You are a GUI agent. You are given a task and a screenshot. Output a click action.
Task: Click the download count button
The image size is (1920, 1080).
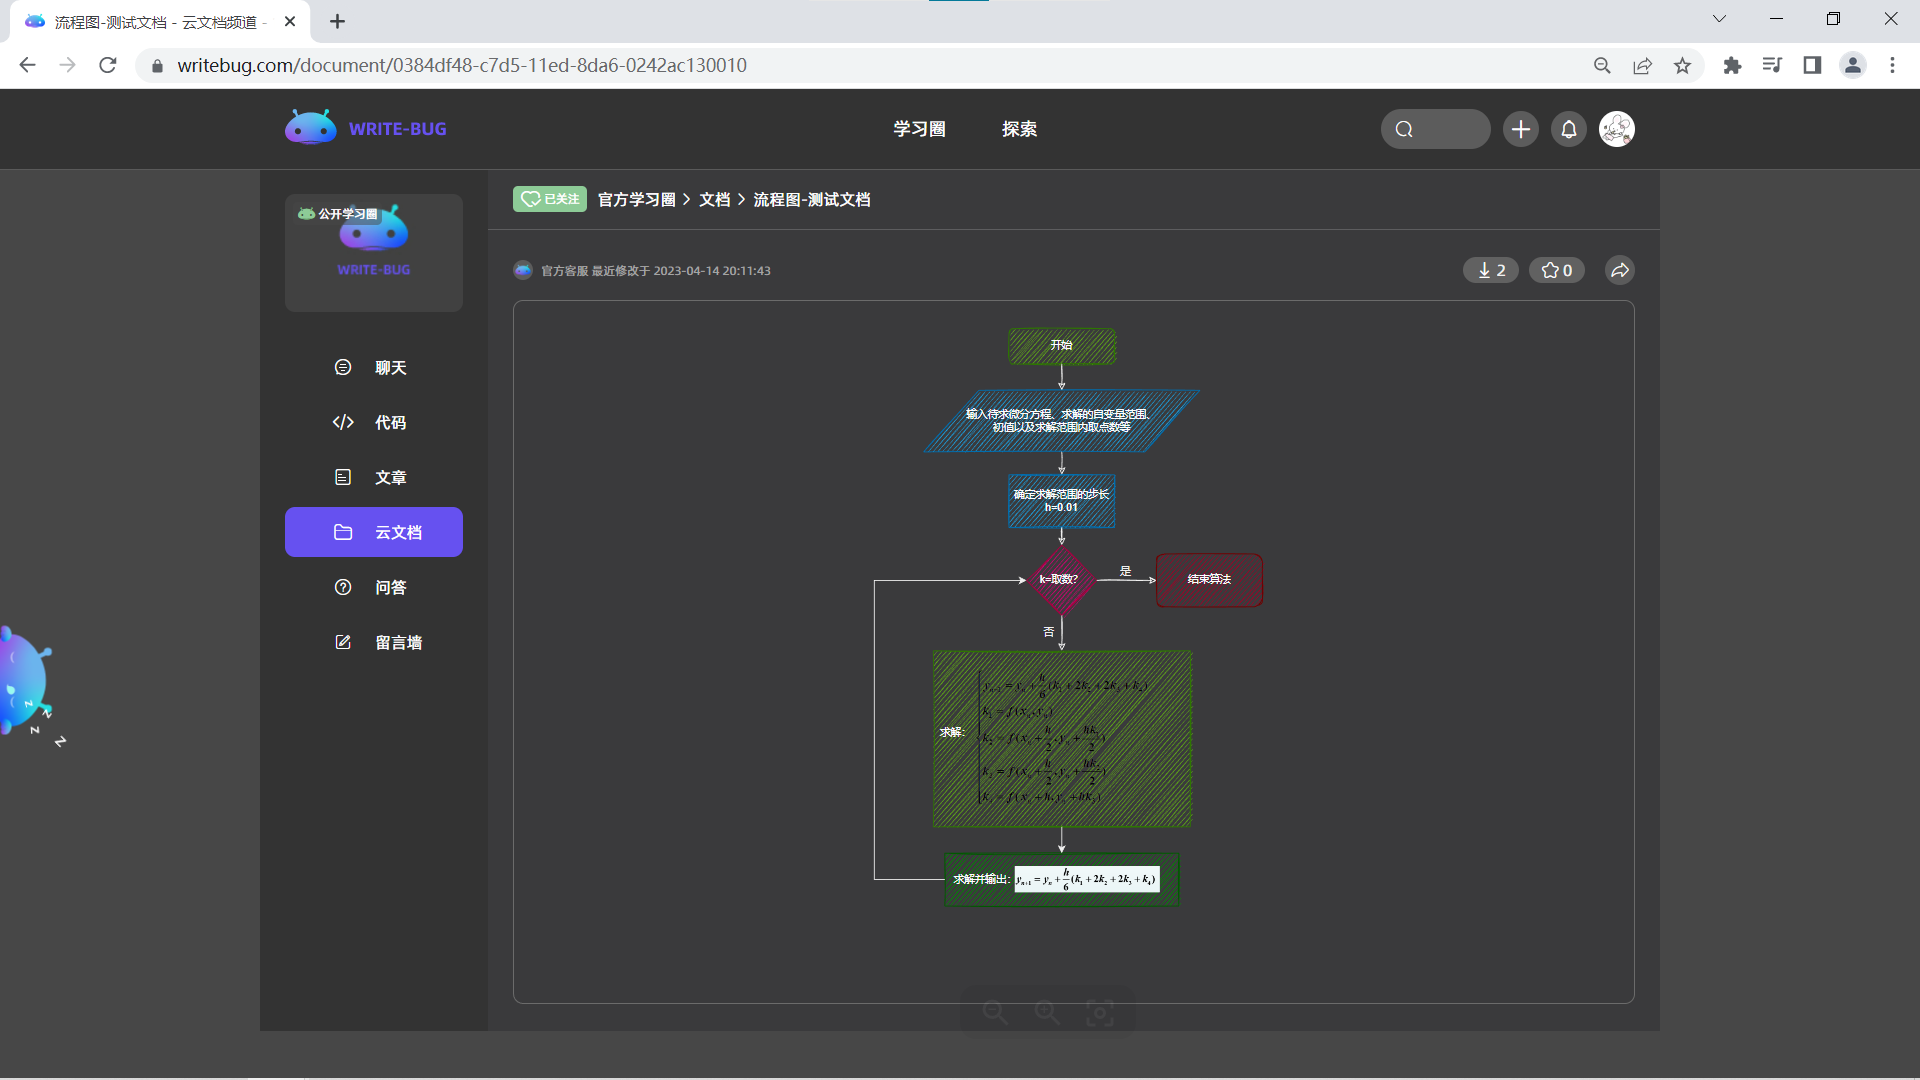[x=1490, y=270]
